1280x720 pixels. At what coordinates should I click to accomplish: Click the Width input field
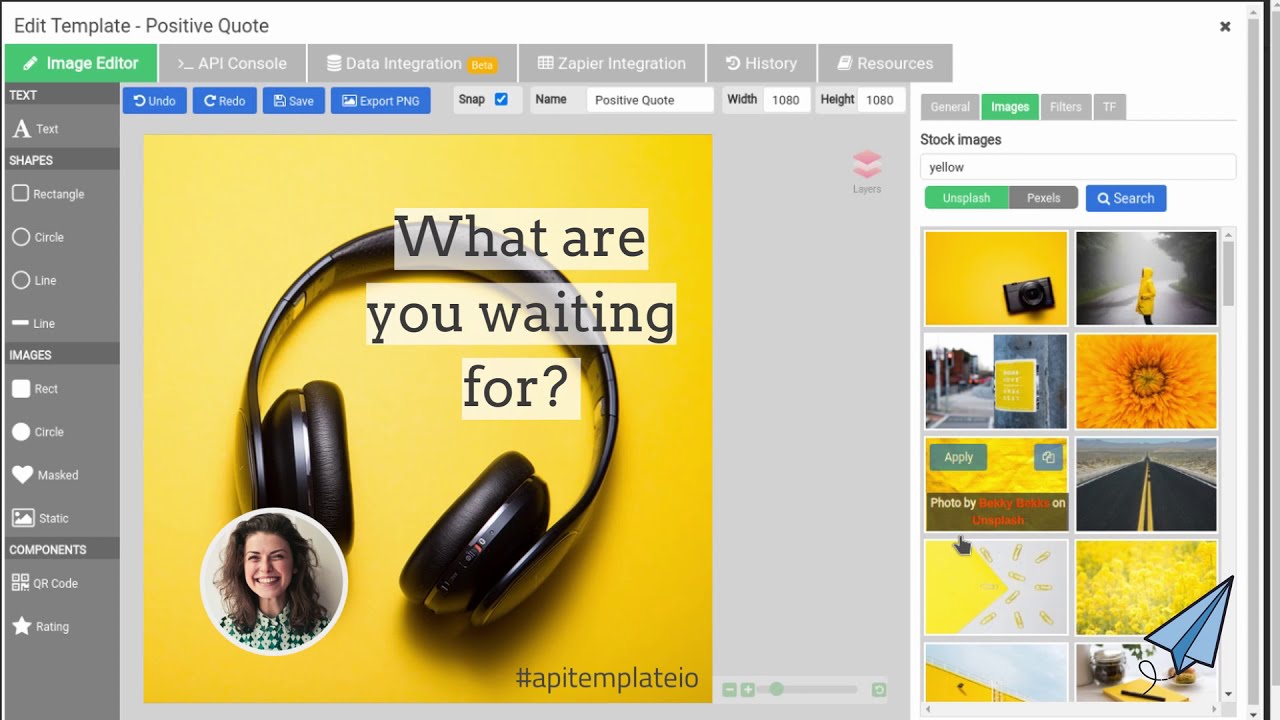(x=786, y=100)
